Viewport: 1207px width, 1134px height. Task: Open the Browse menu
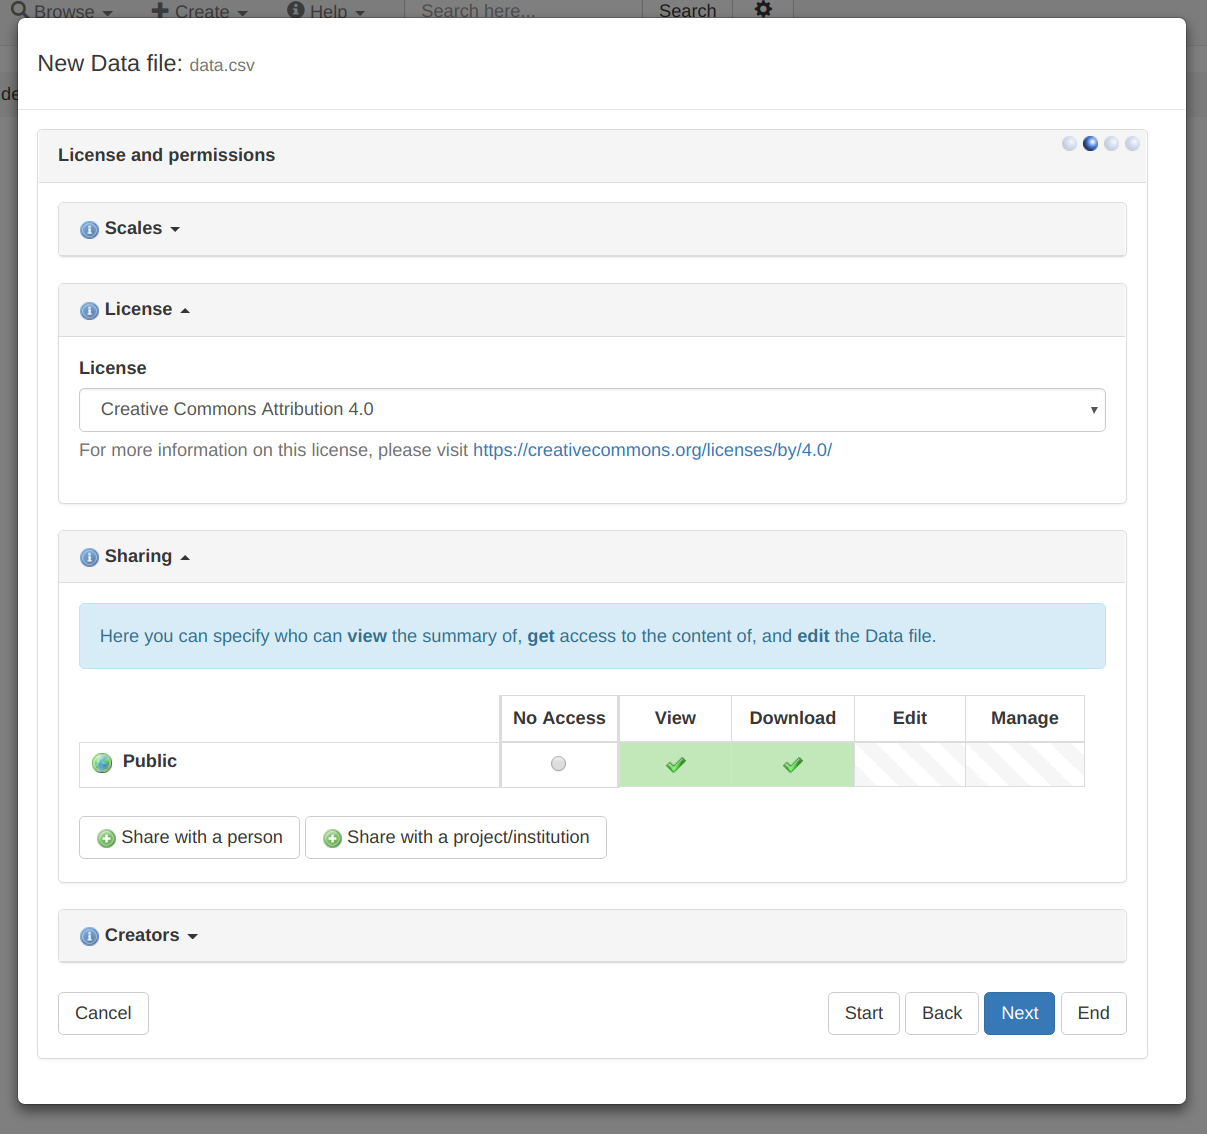[63, 11]
